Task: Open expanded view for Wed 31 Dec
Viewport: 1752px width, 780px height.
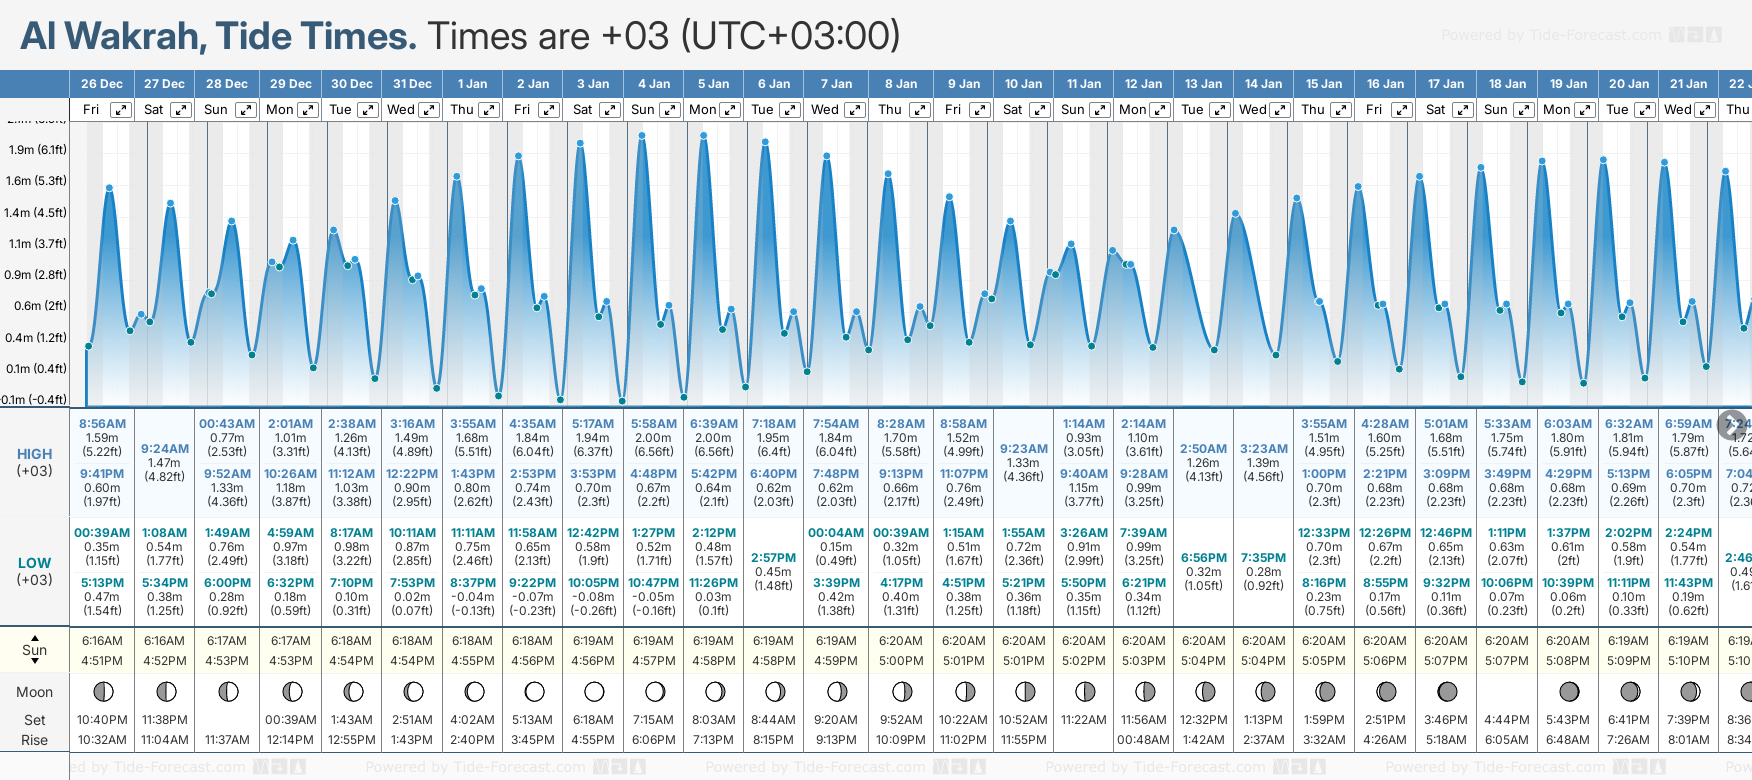Action: click(x=428, y=110)
